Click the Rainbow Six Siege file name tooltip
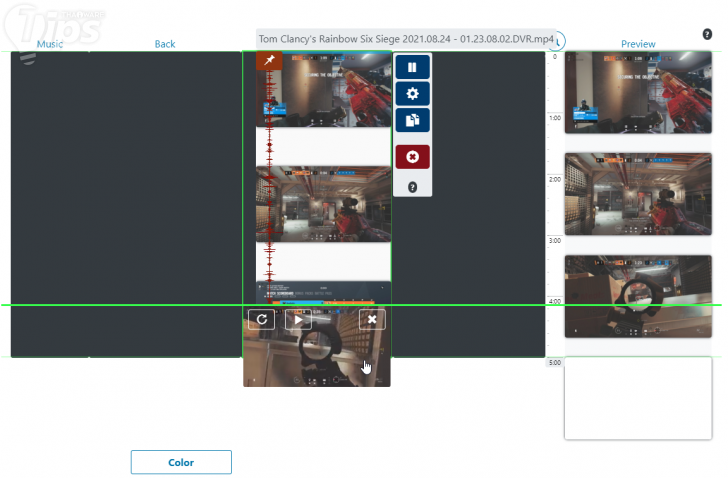The height and width of the screenshot is (478, 728). coord(406,39)
